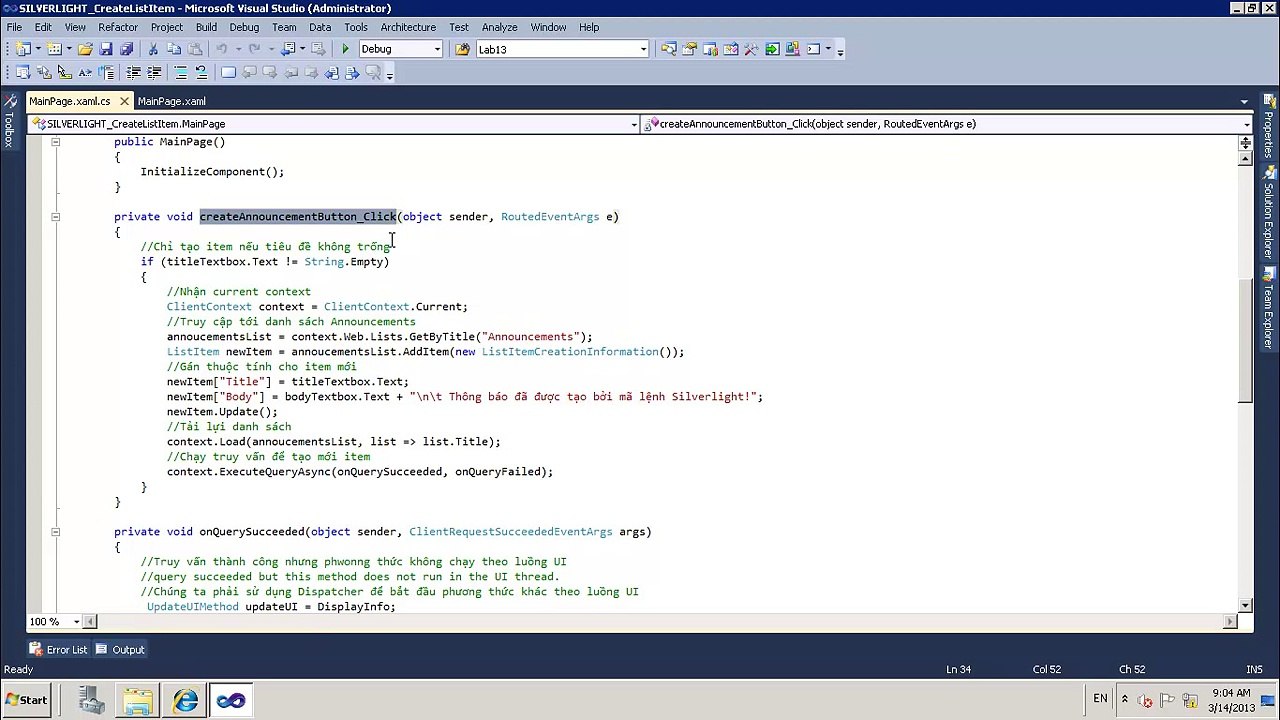Open the Refactor menu
Image resolution: width=1280 pixels, height=720 pixels.
tap(117, 27)
